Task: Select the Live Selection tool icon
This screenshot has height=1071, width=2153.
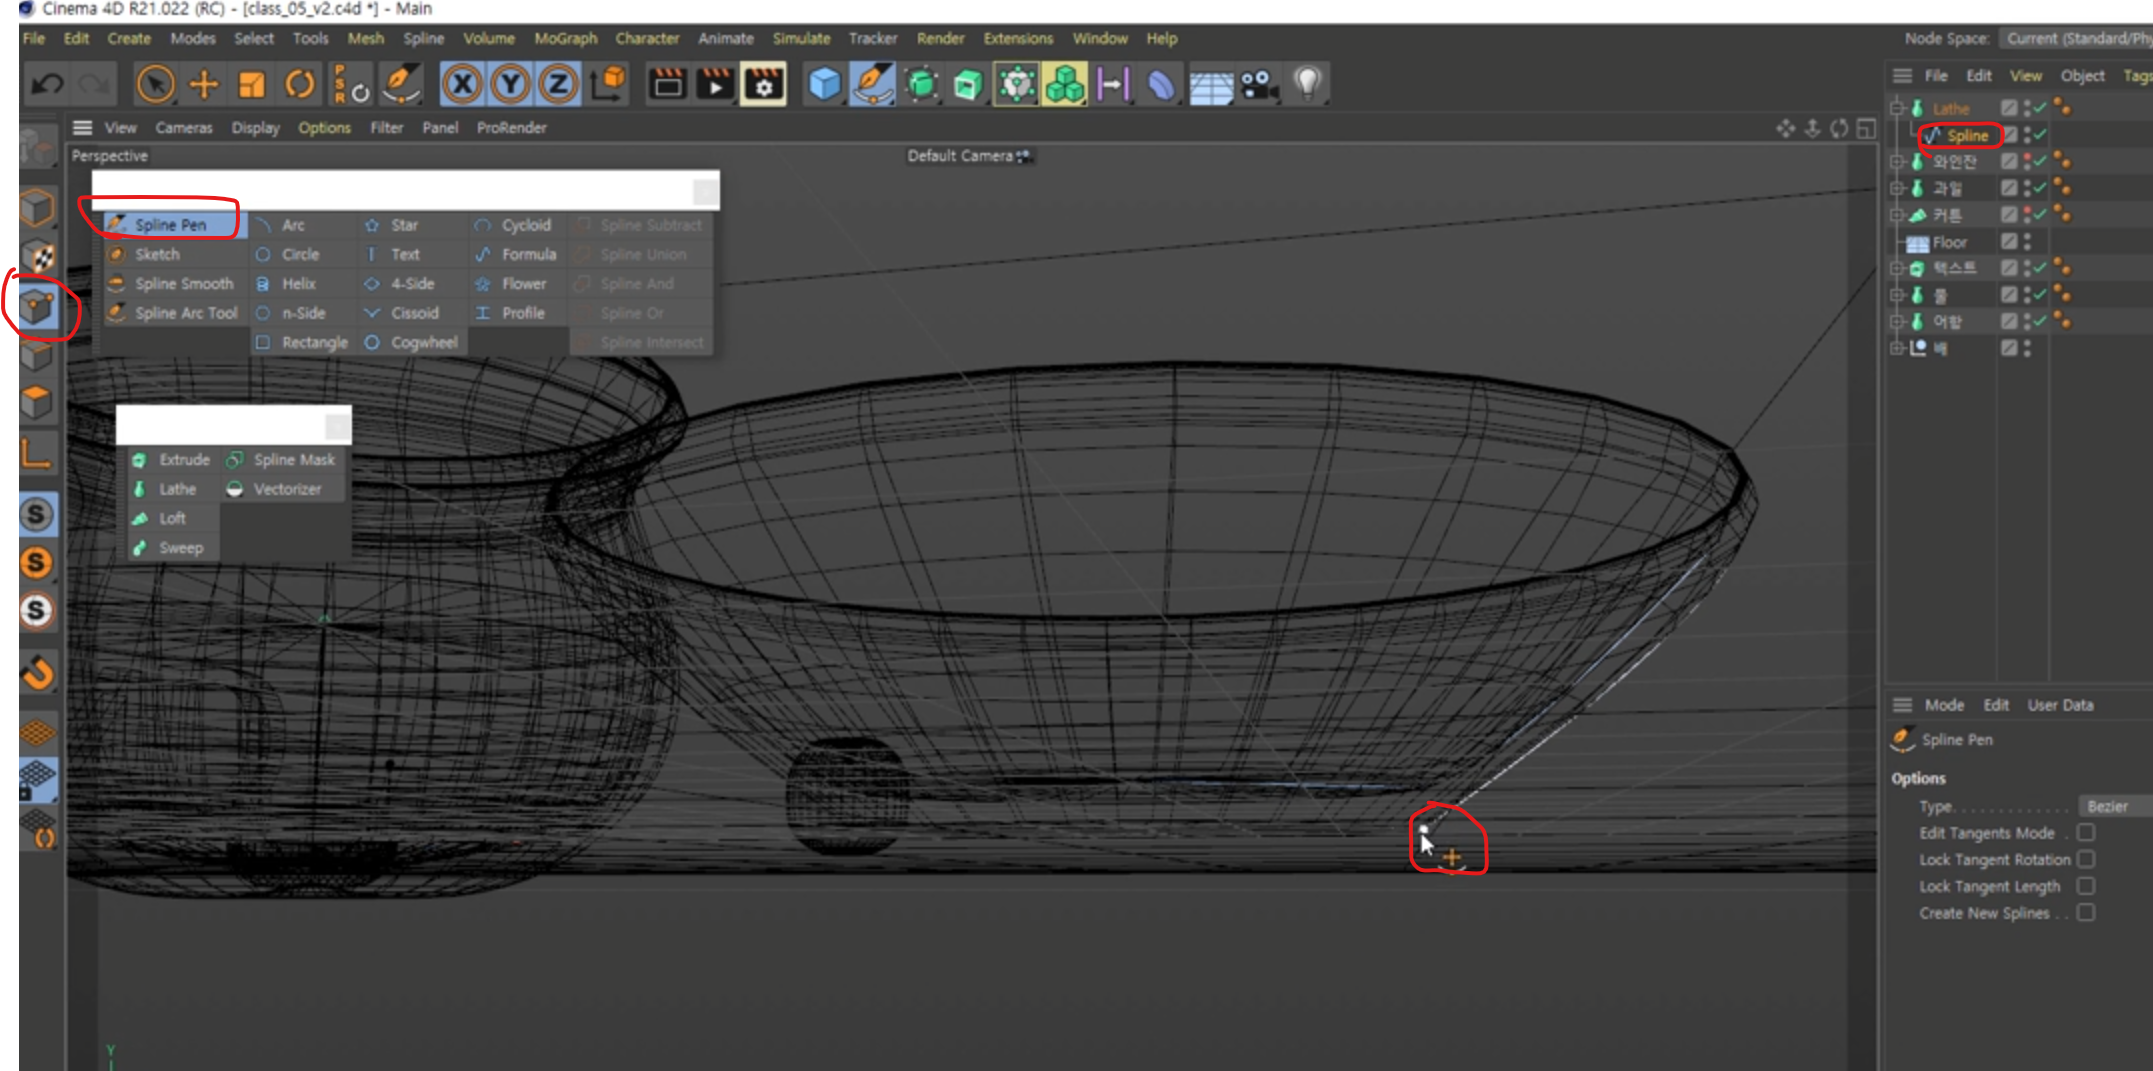Action: point(155,85)
